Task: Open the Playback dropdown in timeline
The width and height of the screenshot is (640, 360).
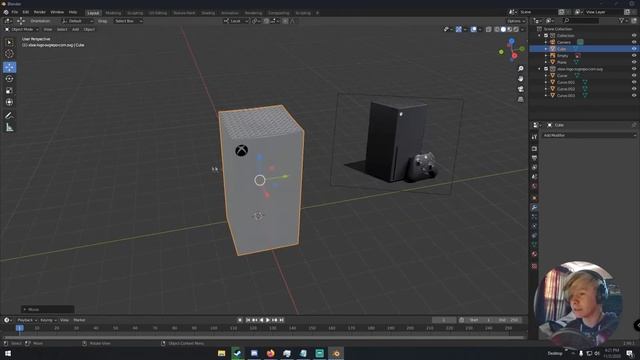Action: 27,320
